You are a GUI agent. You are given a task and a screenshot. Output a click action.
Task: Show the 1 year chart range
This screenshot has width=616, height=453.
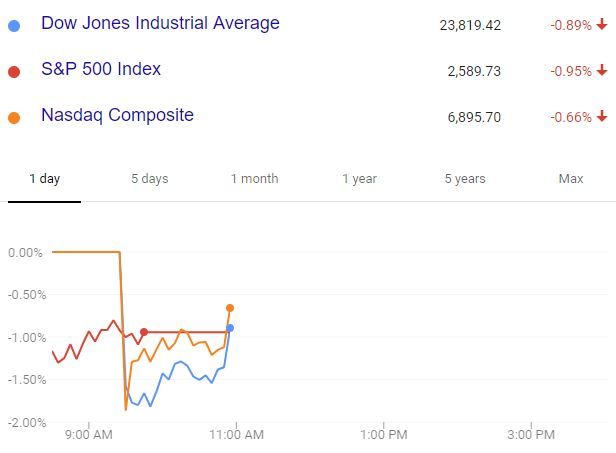click(x=359, y=179)
